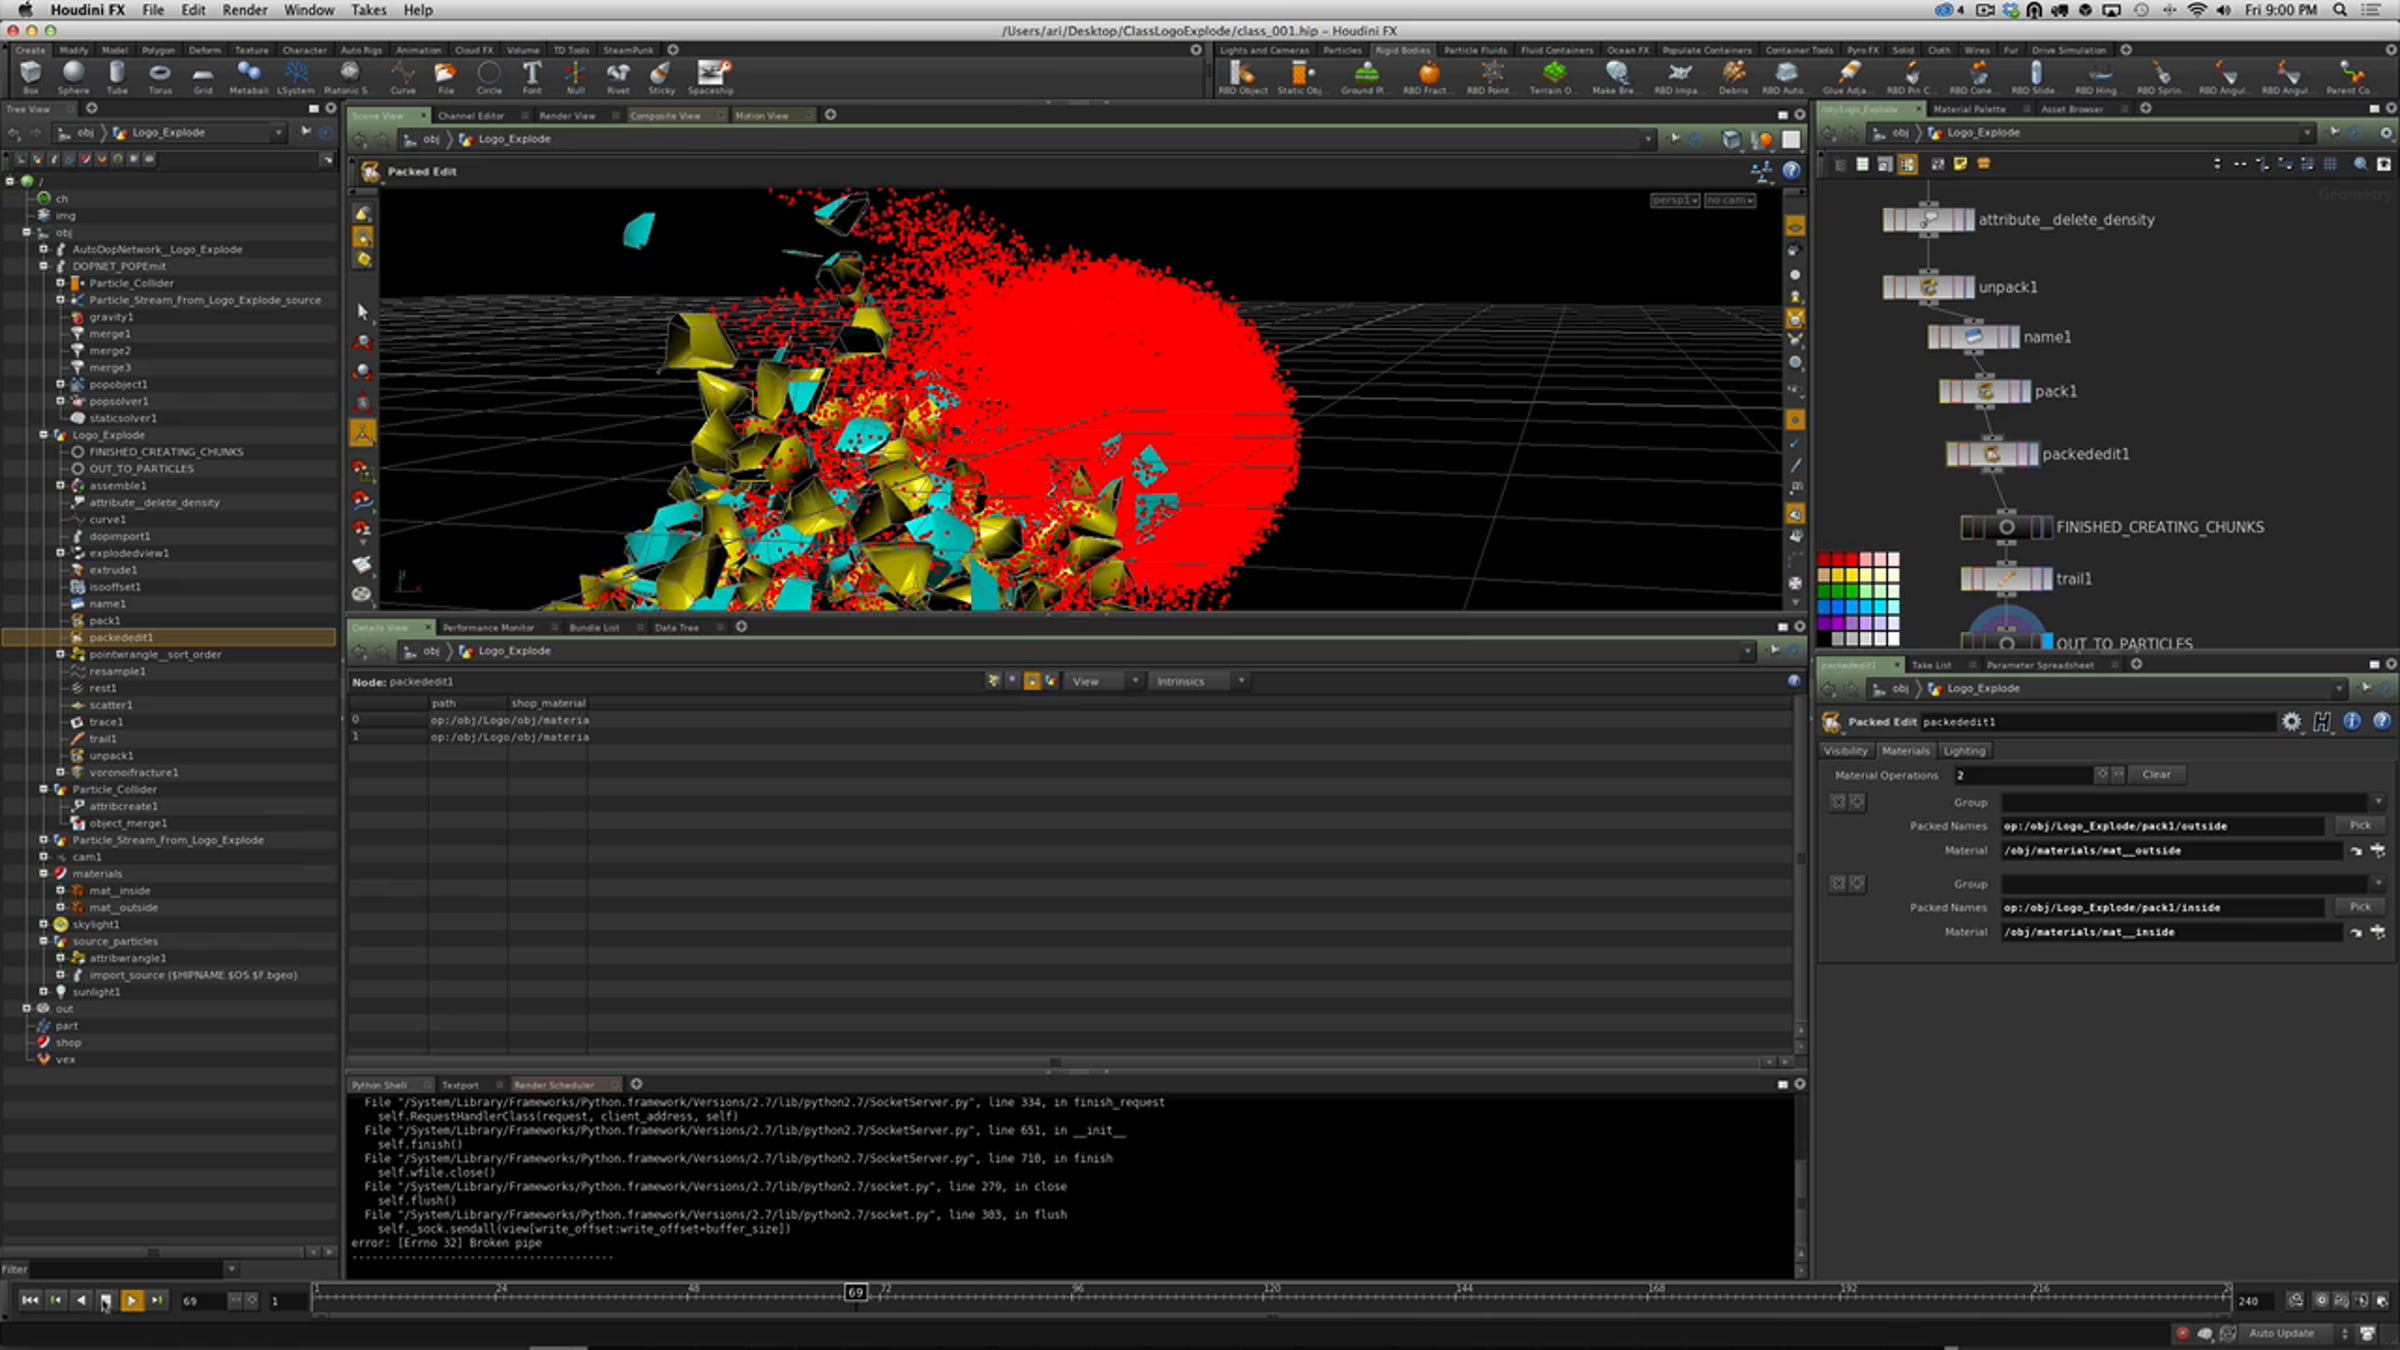
Task: Open the Packed Edit operator help
Action: pyautogui.click(x=2382, y=722)
